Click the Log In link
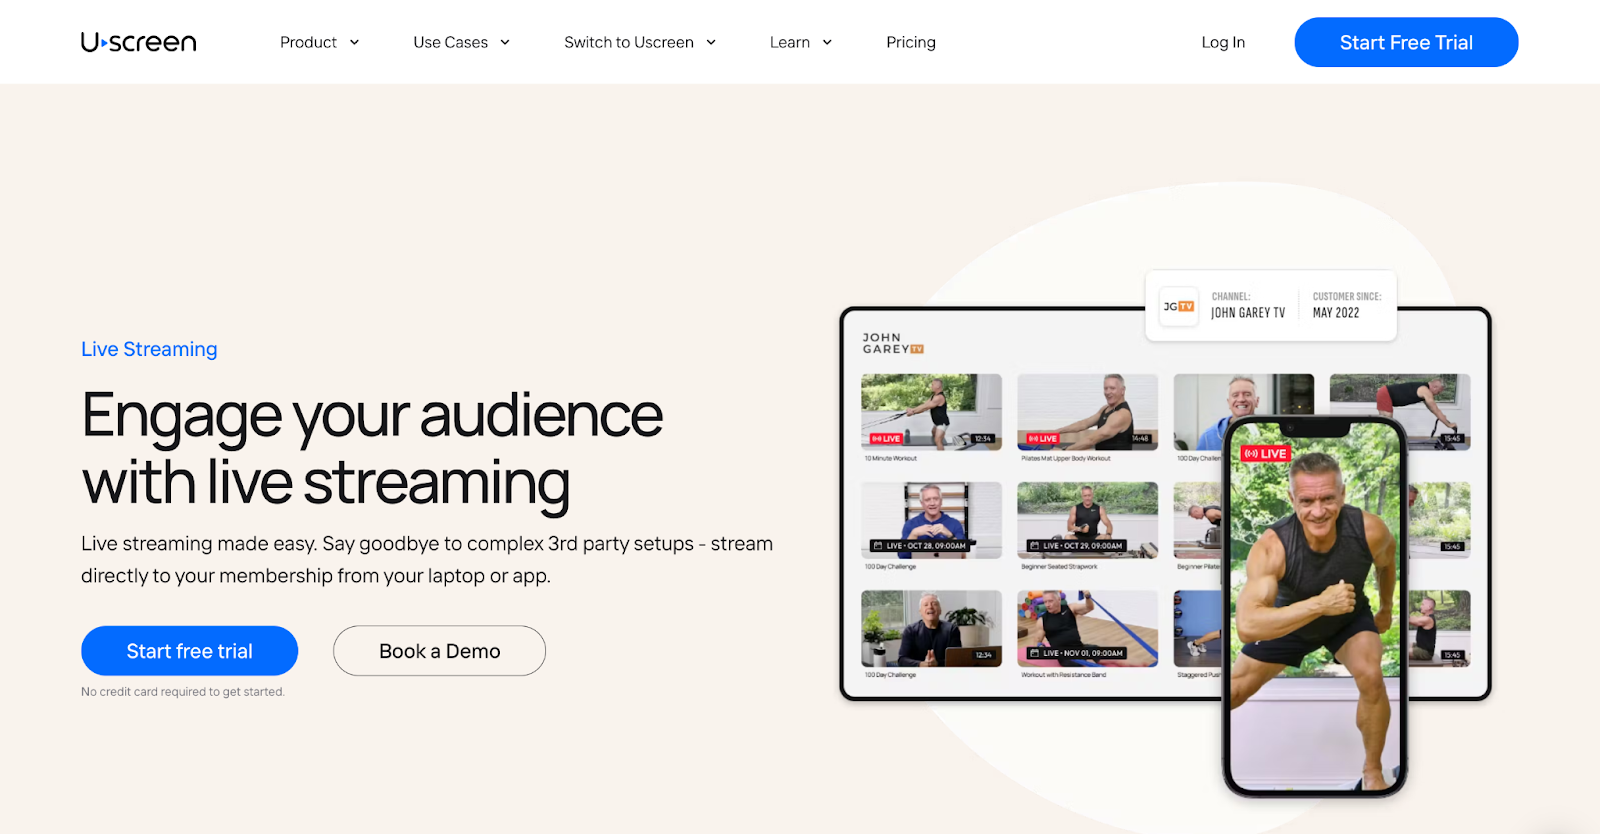The image size is (1600, 834). click(x=1223, y=42)
